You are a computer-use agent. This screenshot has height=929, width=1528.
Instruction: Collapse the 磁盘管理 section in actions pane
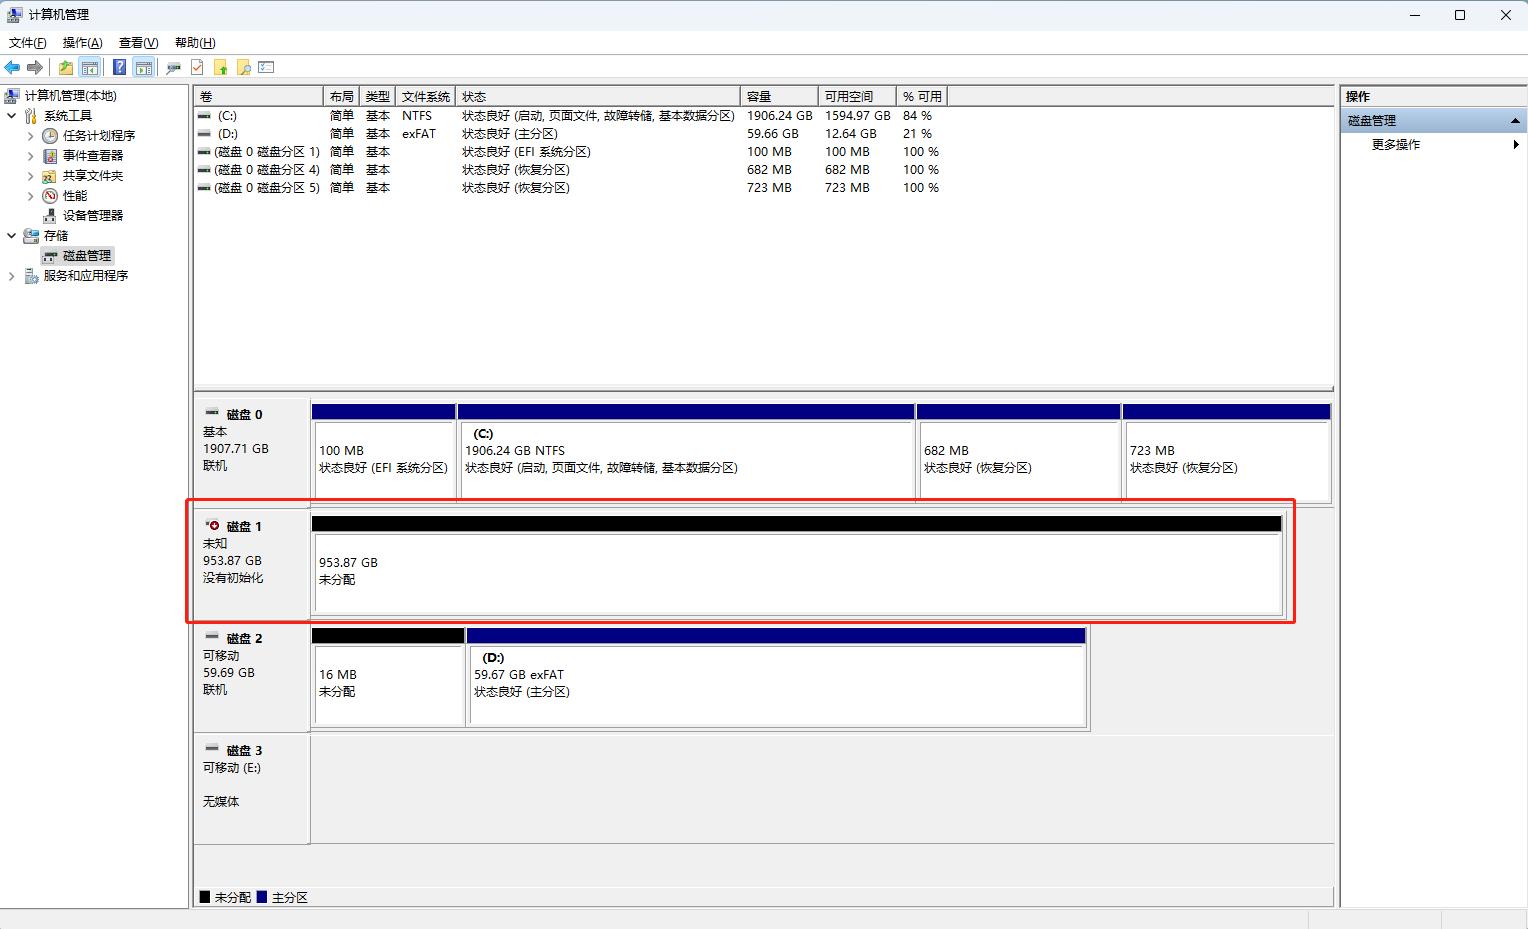point(1515,121)
